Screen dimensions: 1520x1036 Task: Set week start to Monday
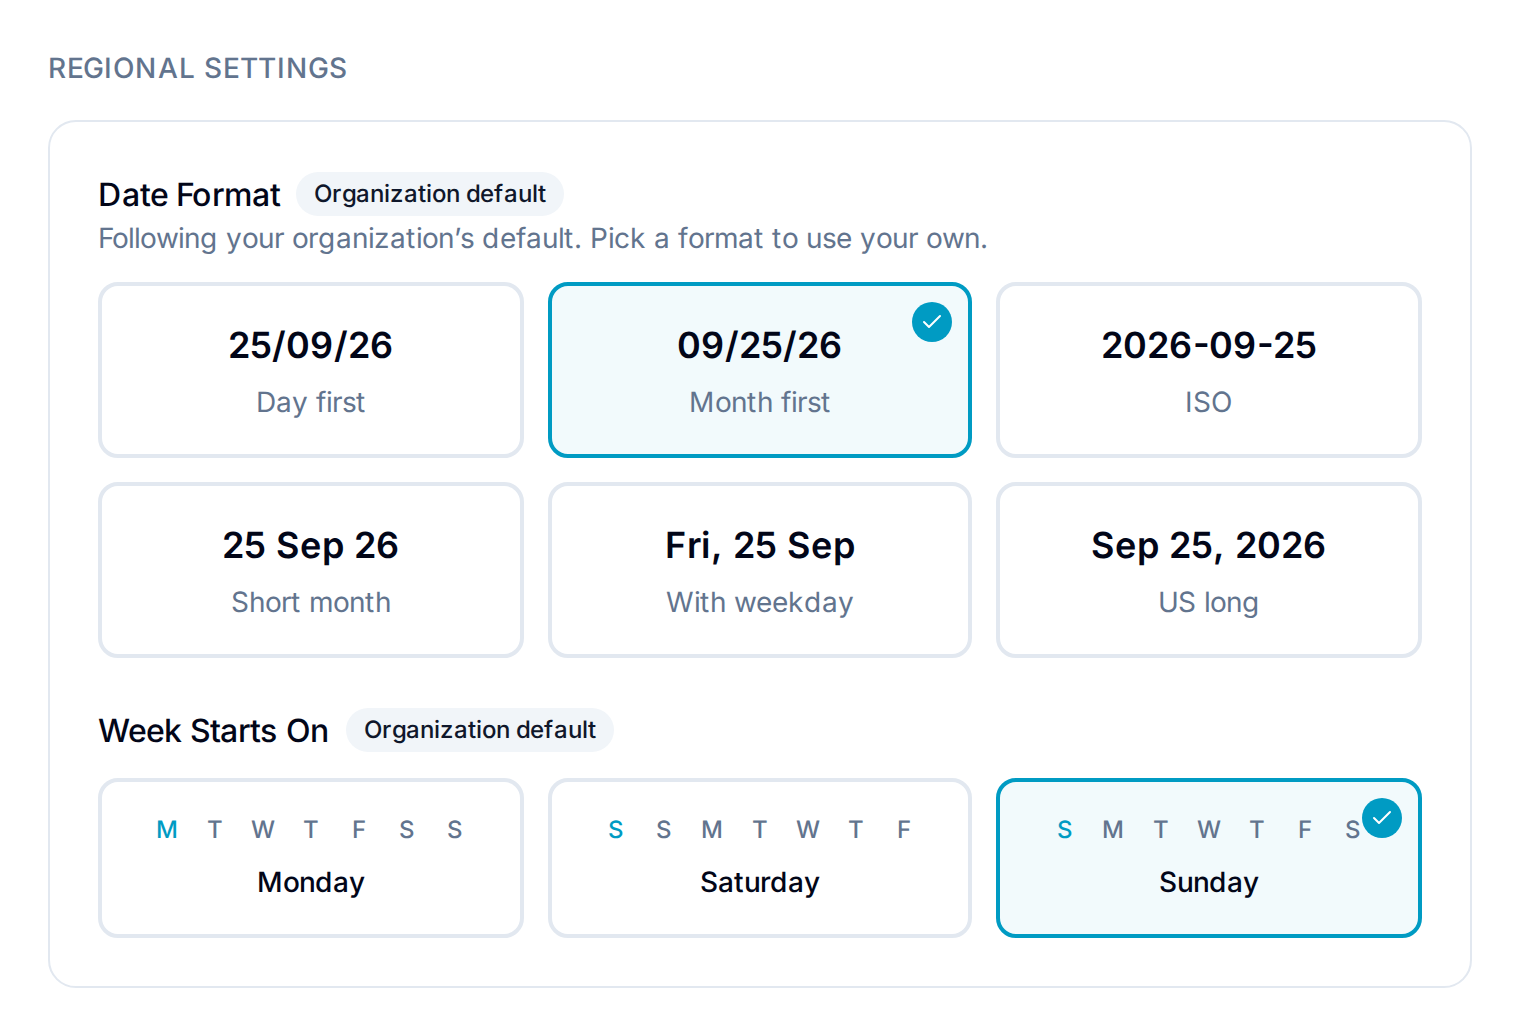click(311, 858)
